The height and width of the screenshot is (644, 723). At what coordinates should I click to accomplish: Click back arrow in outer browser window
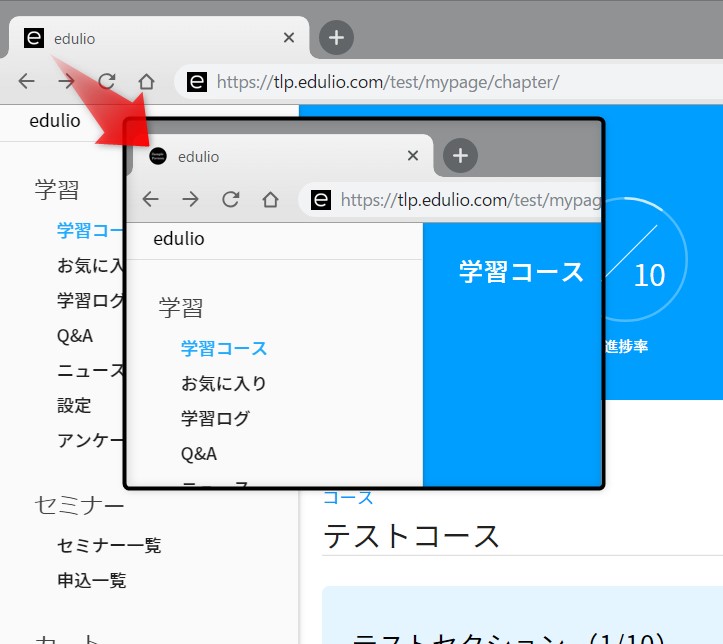[27, 81]
